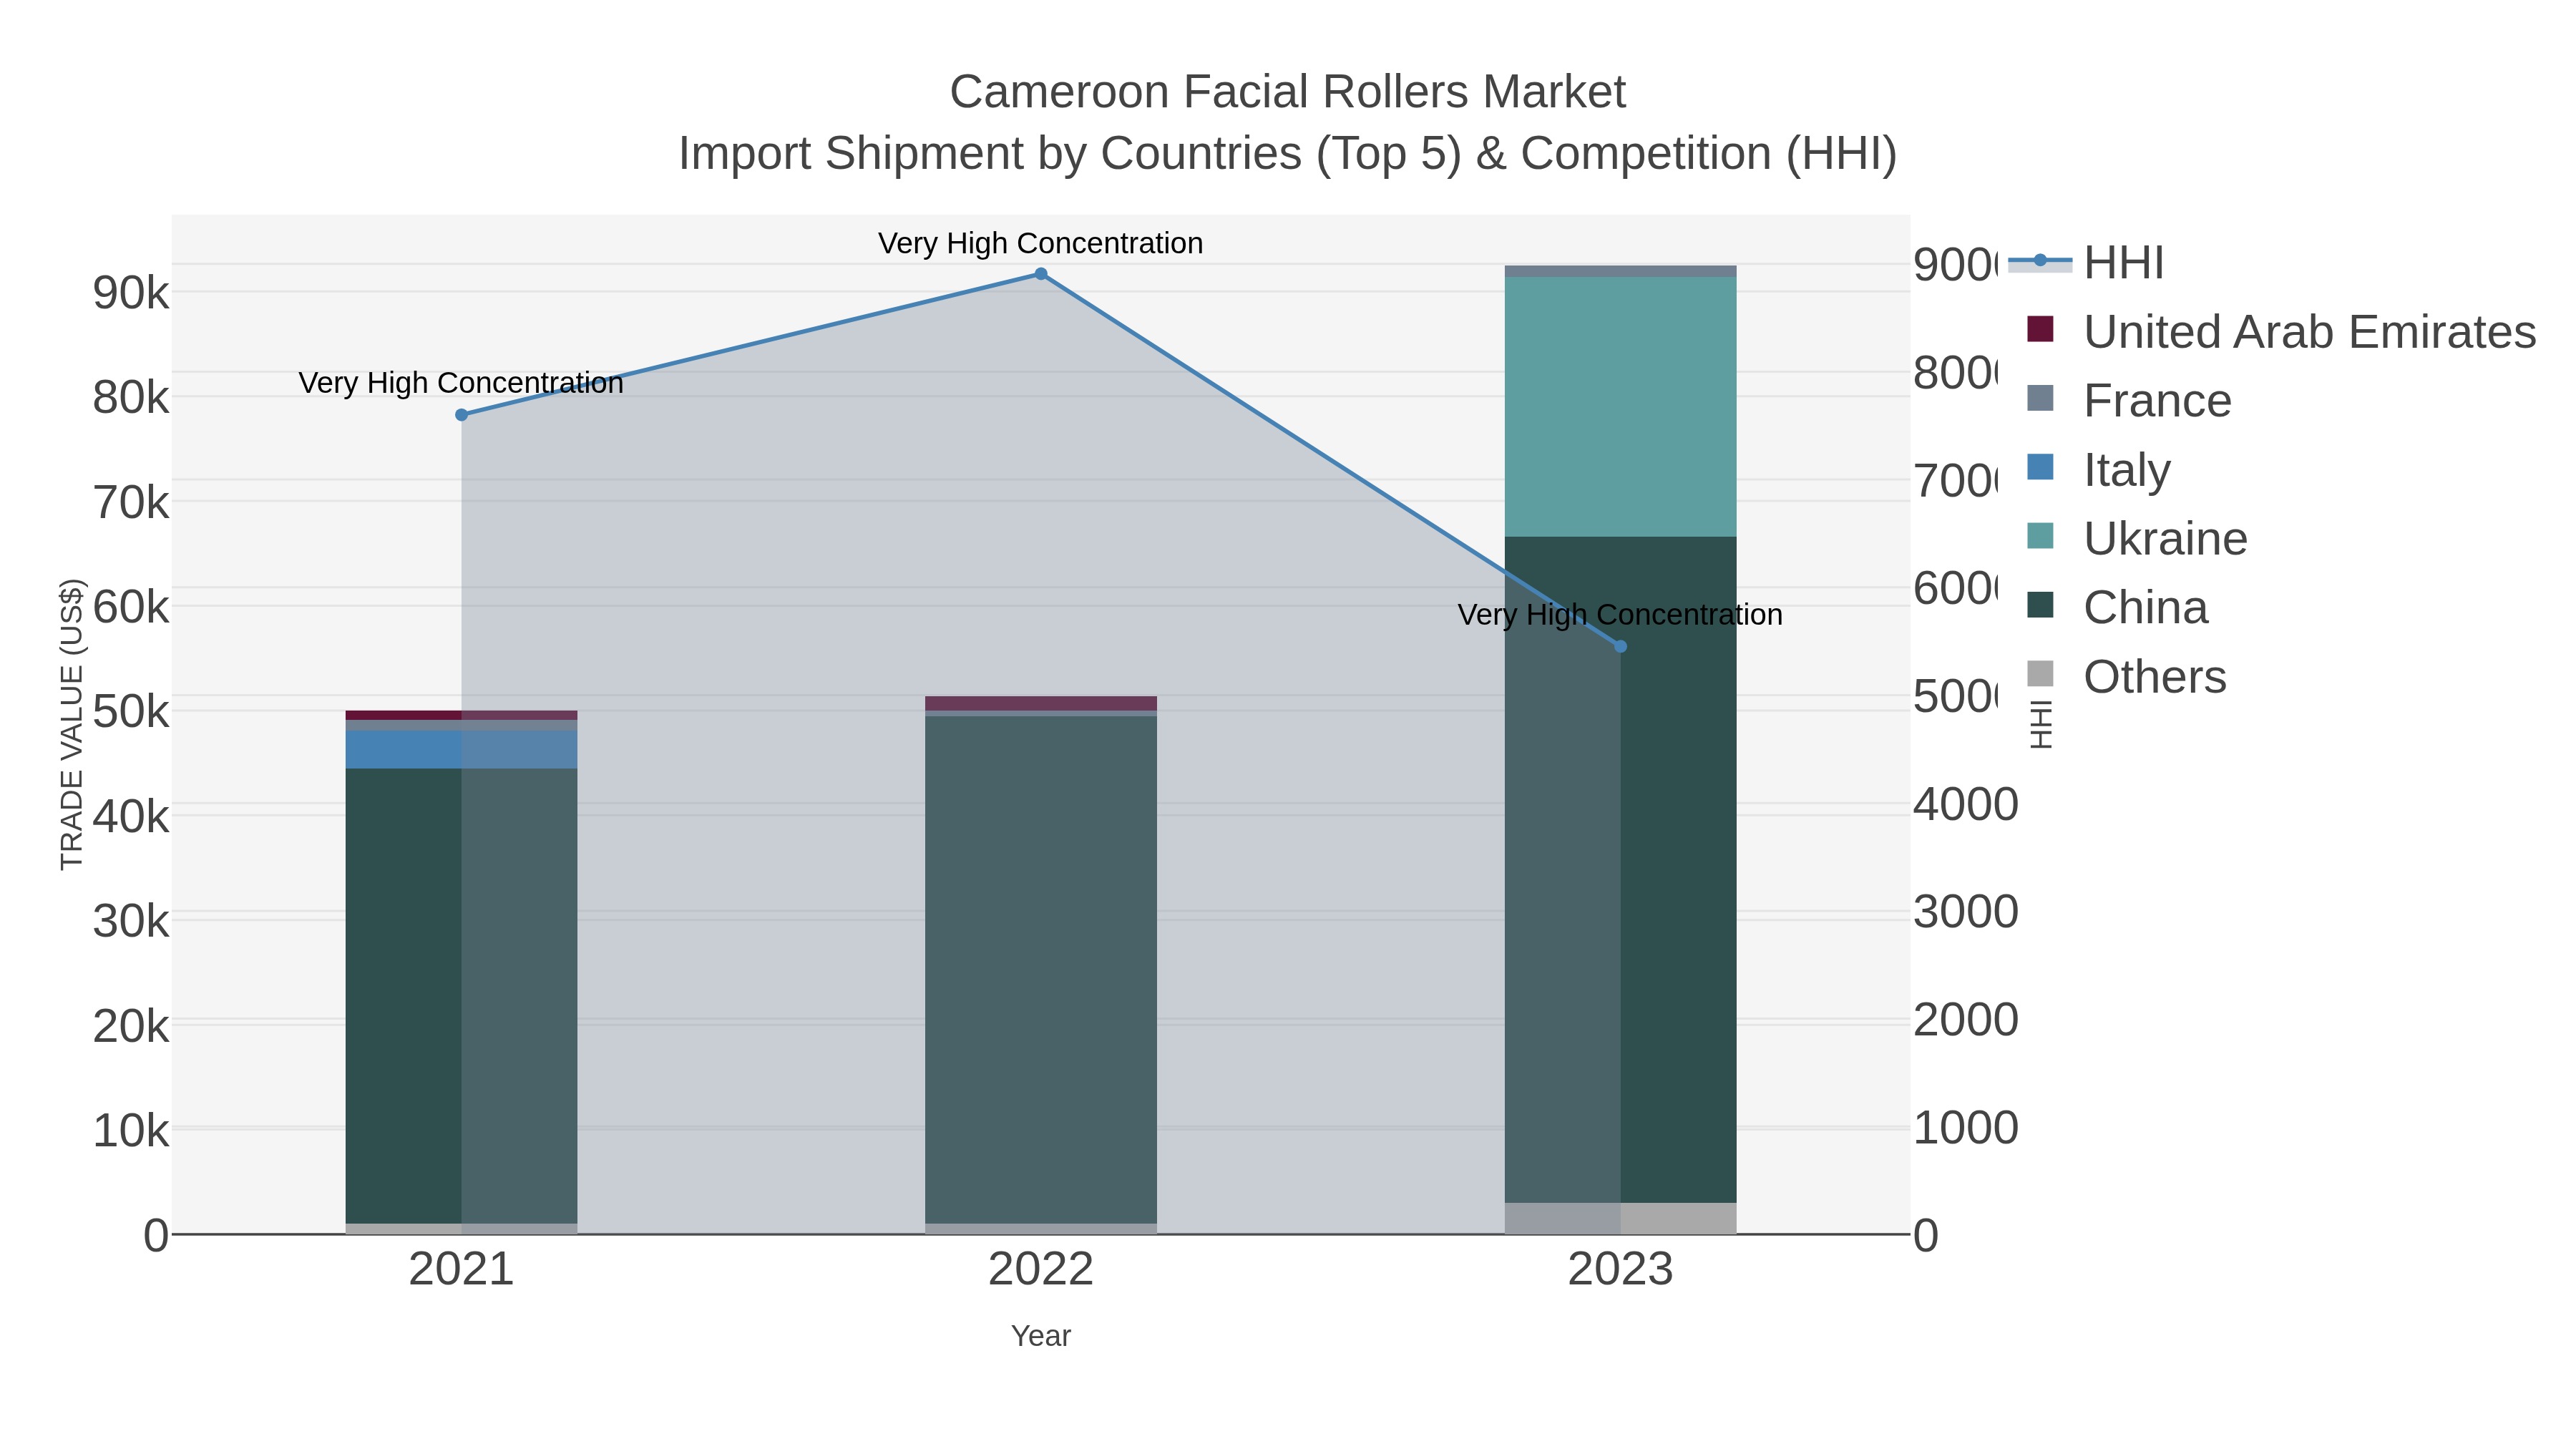Click the United Arab Emirates maroon color swatch
The image size is (2576, 1449).
[x=2040, y=329]
